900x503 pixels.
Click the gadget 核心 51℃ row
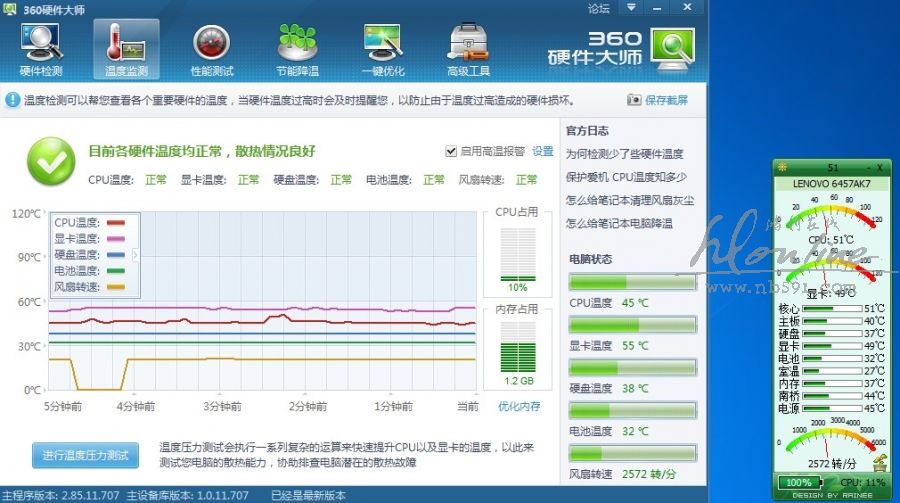click(831, 308)
